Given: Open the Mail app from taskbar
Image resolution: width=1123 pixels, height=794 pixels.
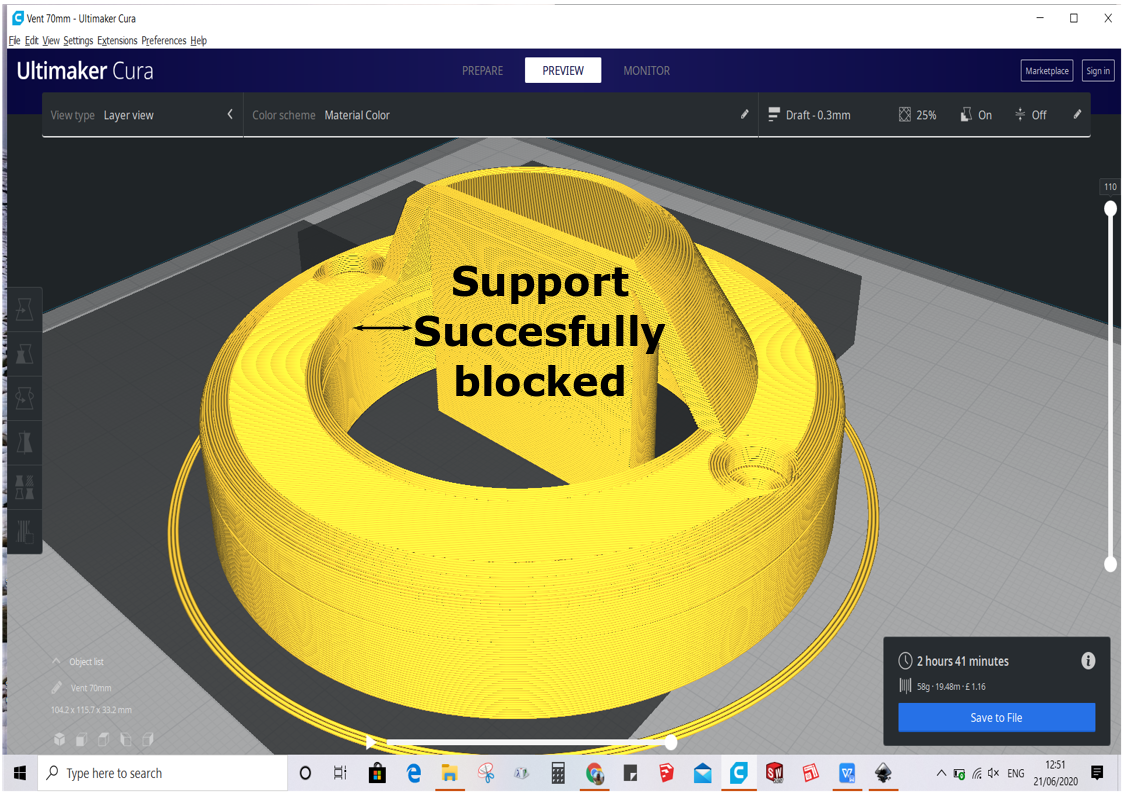Looking at the screenshot, I should pyautogui.click(x=703, y=773).
